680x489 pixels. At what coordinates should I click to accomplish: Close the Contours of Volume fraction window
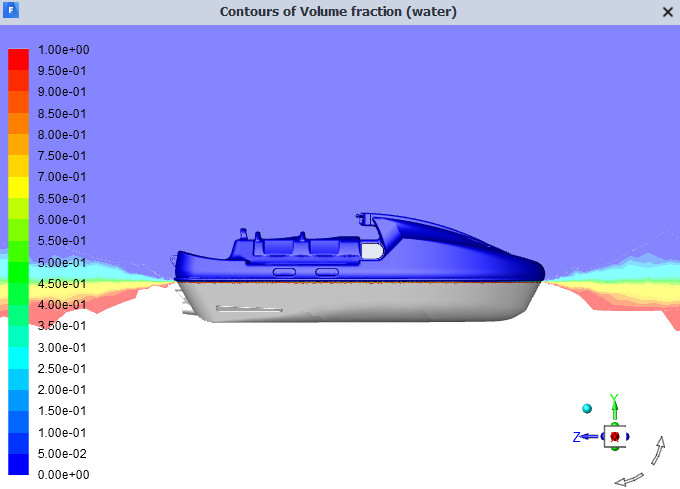668,12
